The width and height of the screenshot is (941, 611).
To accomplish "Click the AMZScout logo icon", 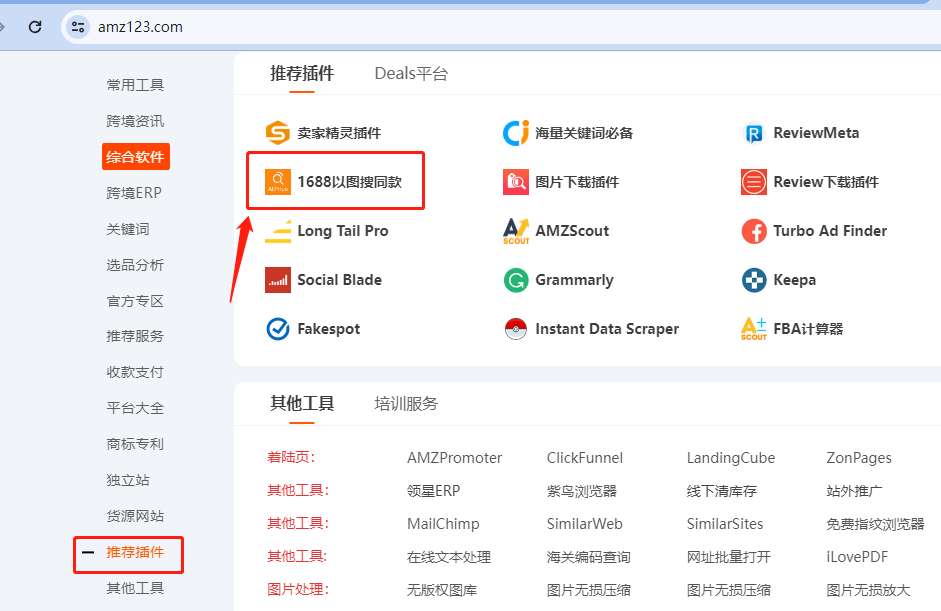I will point(516,231).
